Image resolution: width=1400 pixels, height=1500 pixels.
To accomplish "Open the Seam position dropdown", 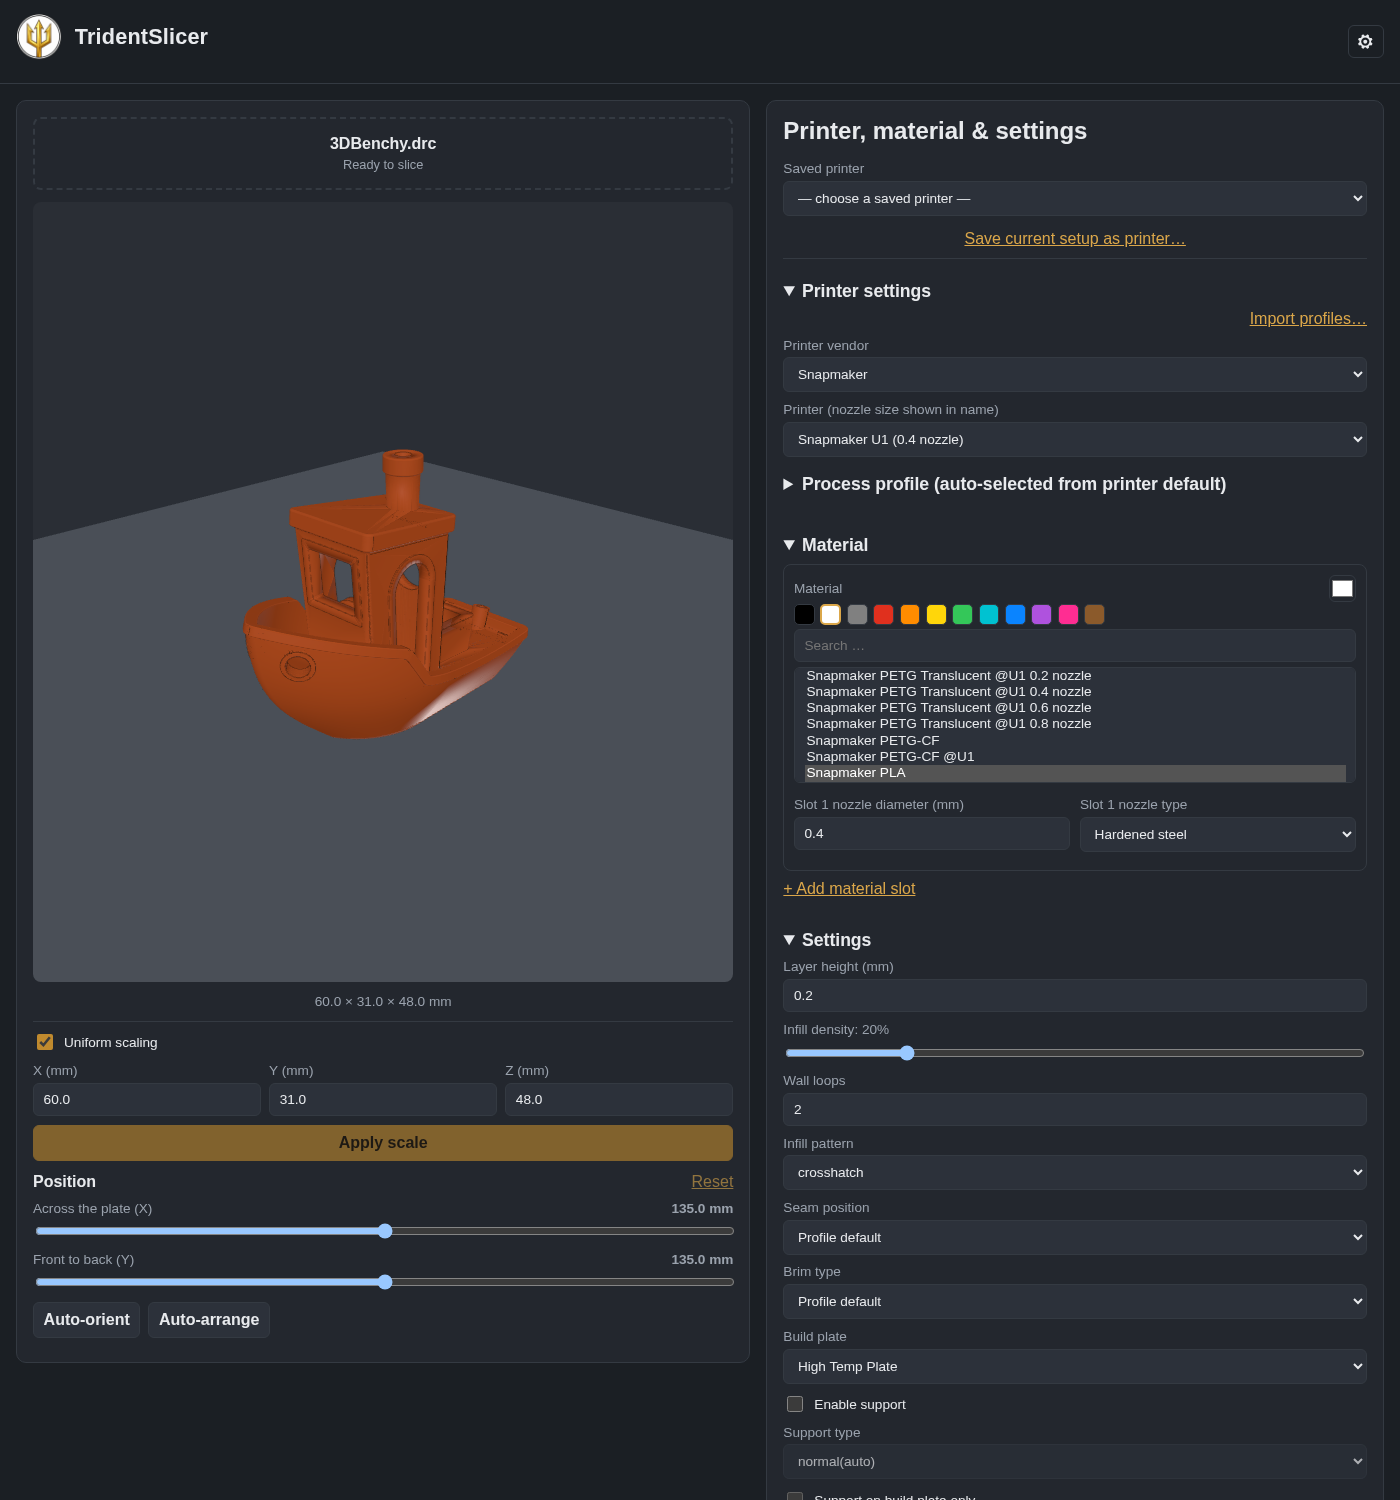I will click(x=1075, y=1237).
